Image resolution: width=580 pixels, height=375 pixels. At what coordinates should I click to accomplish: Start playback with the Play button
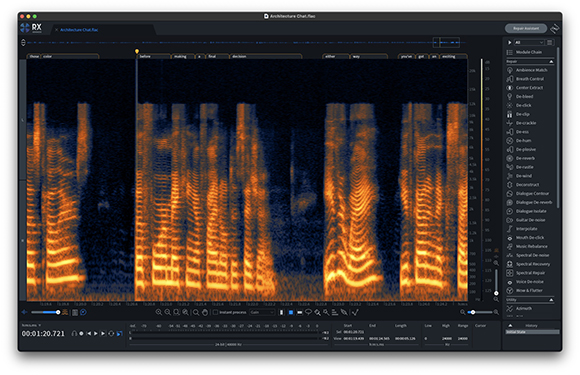pos(96,334)
